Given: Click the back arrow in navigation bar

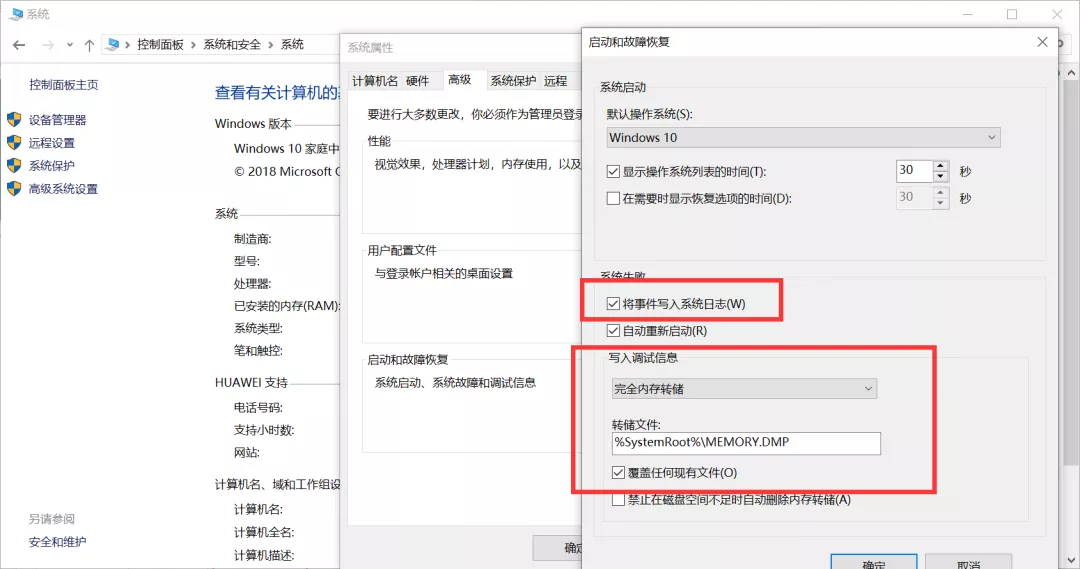Looking at the screenshot, I should tap(19, 45).
